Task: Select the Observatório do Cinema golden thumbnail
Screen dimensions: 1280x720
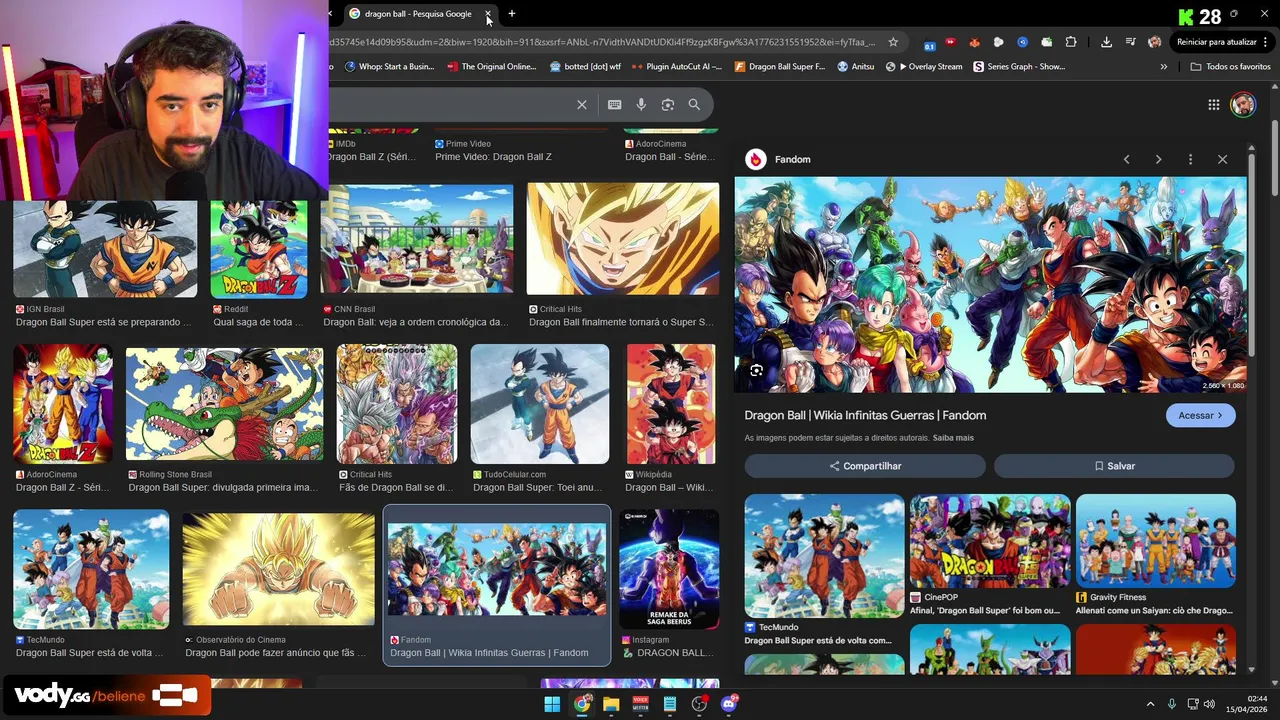Action: click(279, 570)
